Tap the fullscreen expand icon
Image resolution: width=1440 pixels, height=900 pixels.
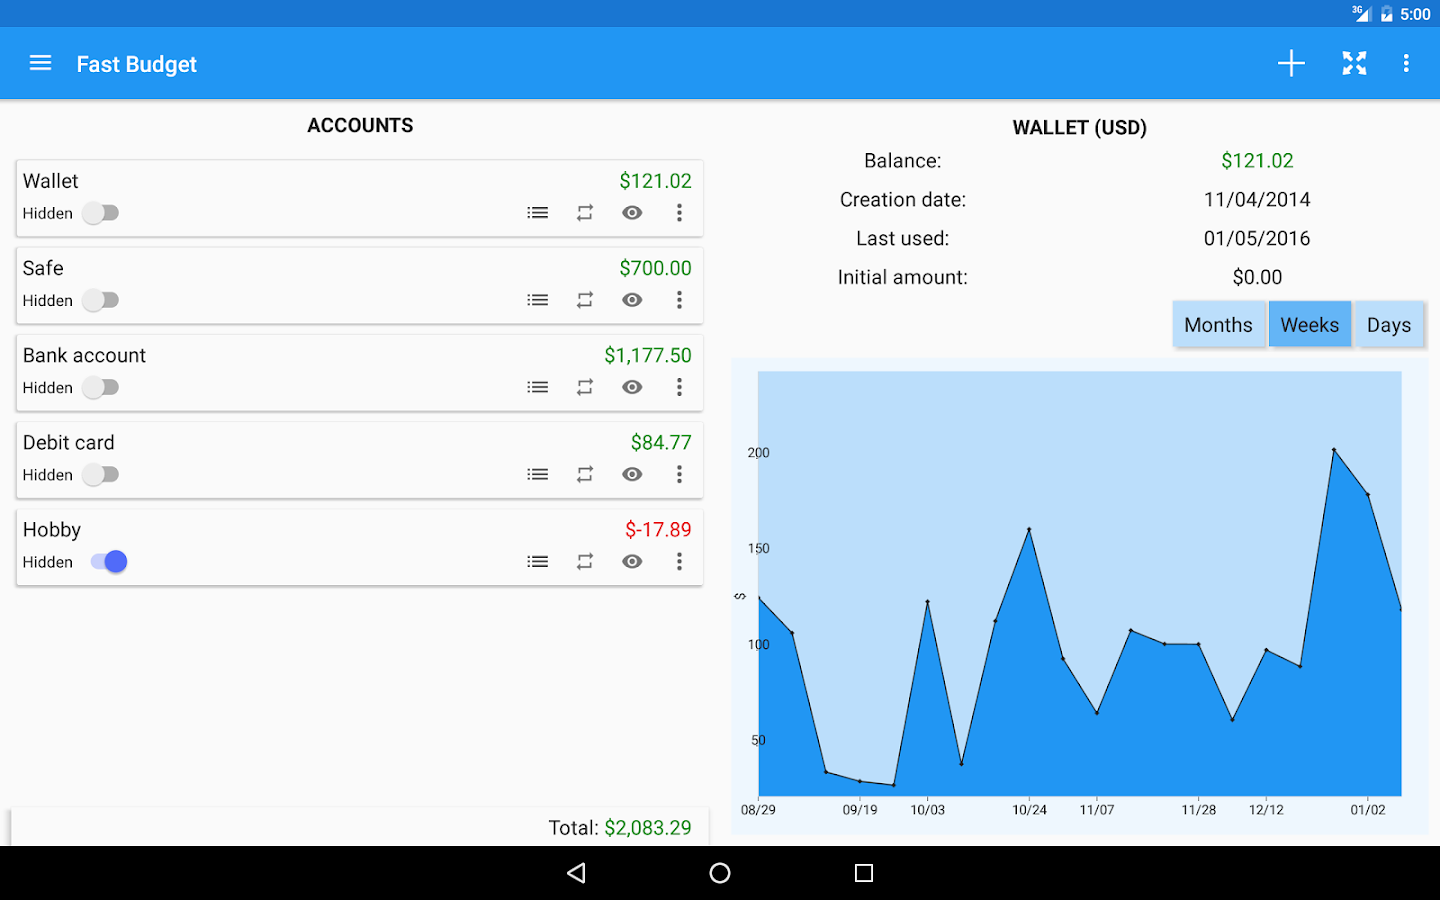pos(1354,63)
